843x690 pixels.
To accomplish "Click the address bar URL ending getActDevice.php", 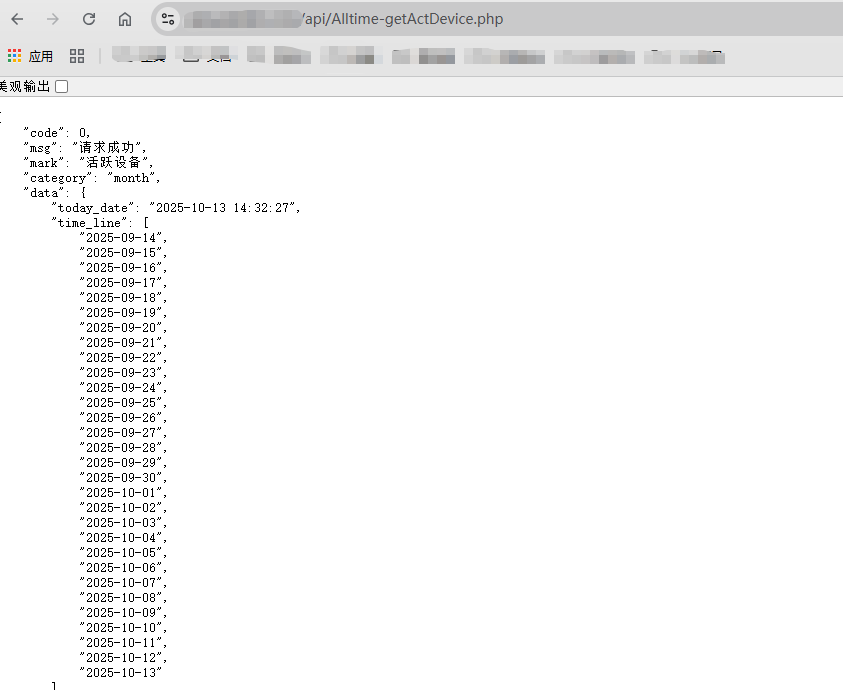I will pos(403,19).
